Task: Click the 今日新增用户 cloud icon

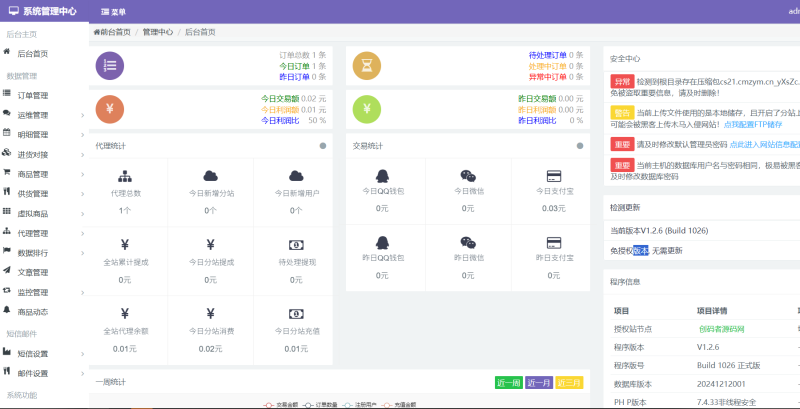Action: click(x=296, y=176)
